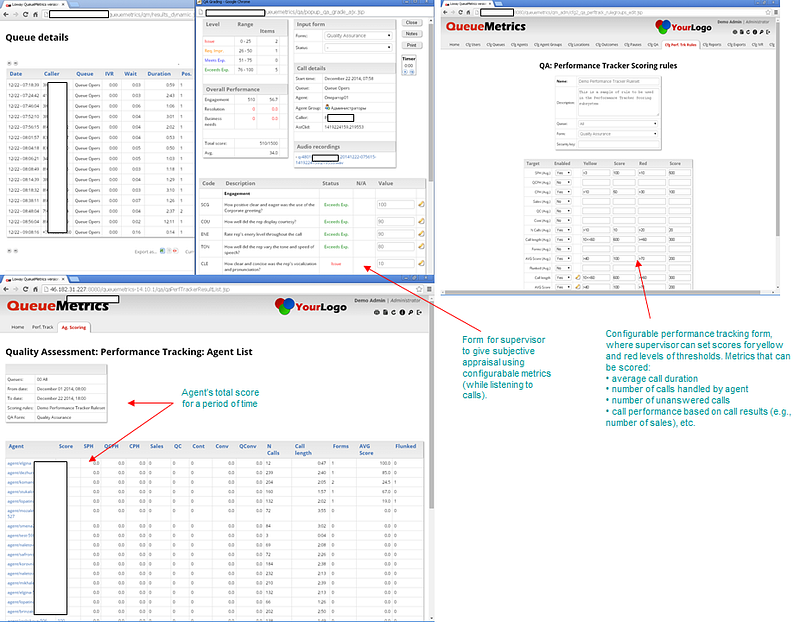Select the Ag. Scoring tab
800x622 pixels.
pos(74,328)
